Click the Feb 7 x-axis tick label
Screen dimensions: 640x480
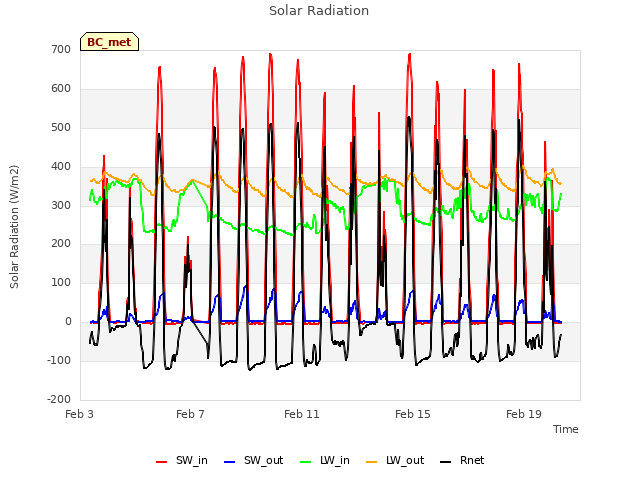[x=190, y=414]
